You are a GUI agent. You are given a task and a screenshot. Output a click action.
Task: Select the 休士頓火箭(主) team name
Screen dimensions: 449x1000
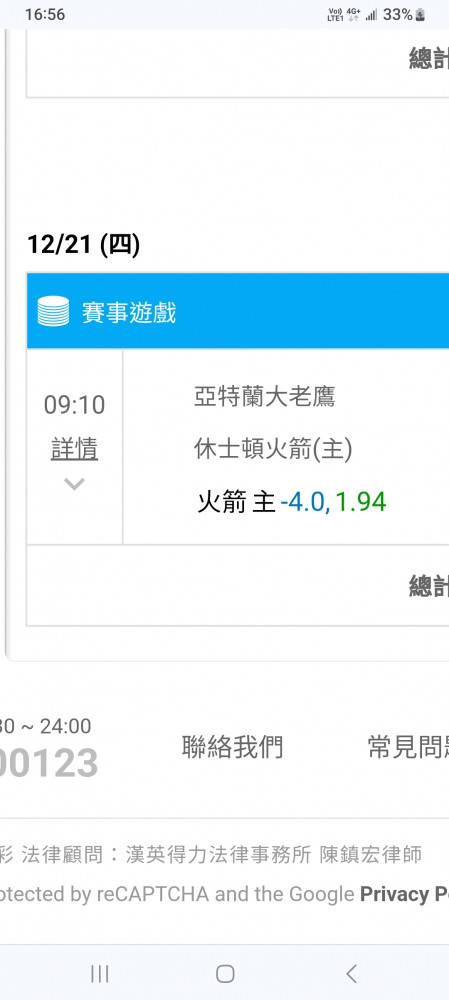[274, 450]
